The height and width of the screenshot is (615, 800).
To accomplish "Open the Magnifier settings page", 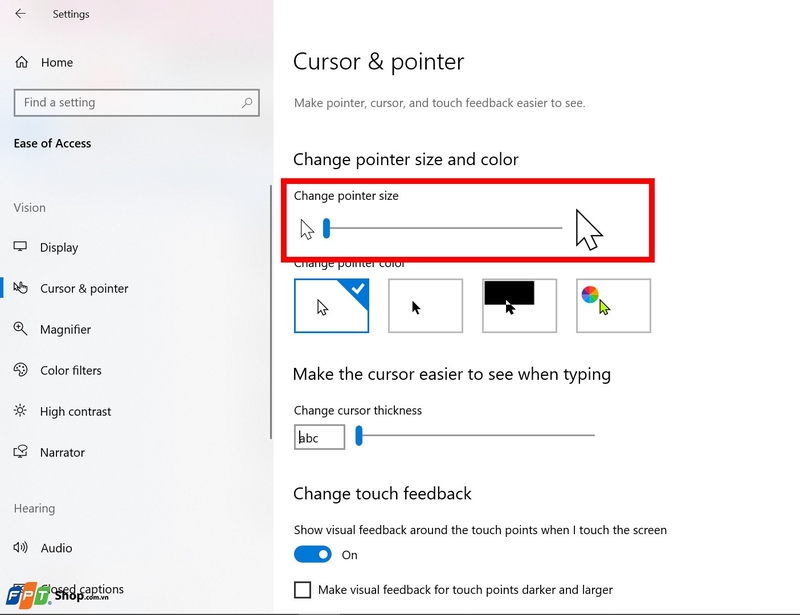I will pyautogui.click(x=65, y=330).
